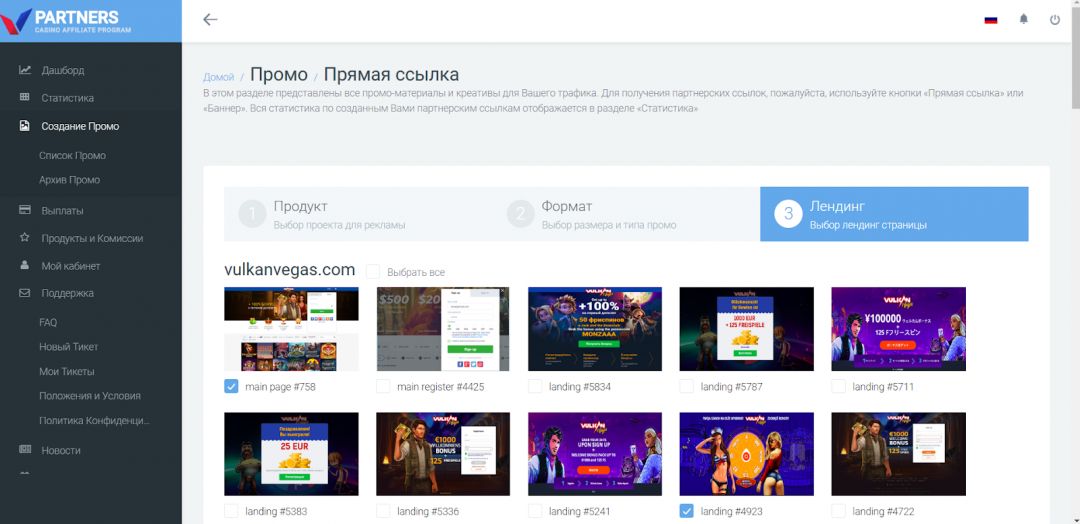Click the Выплаты card icon

click(25, 210)
